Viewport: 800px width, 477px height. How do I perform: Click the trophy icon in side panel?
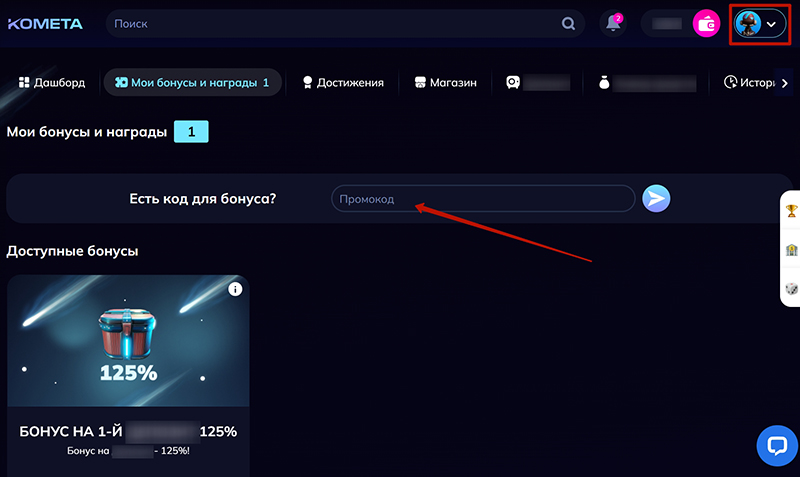pos(790,211)
